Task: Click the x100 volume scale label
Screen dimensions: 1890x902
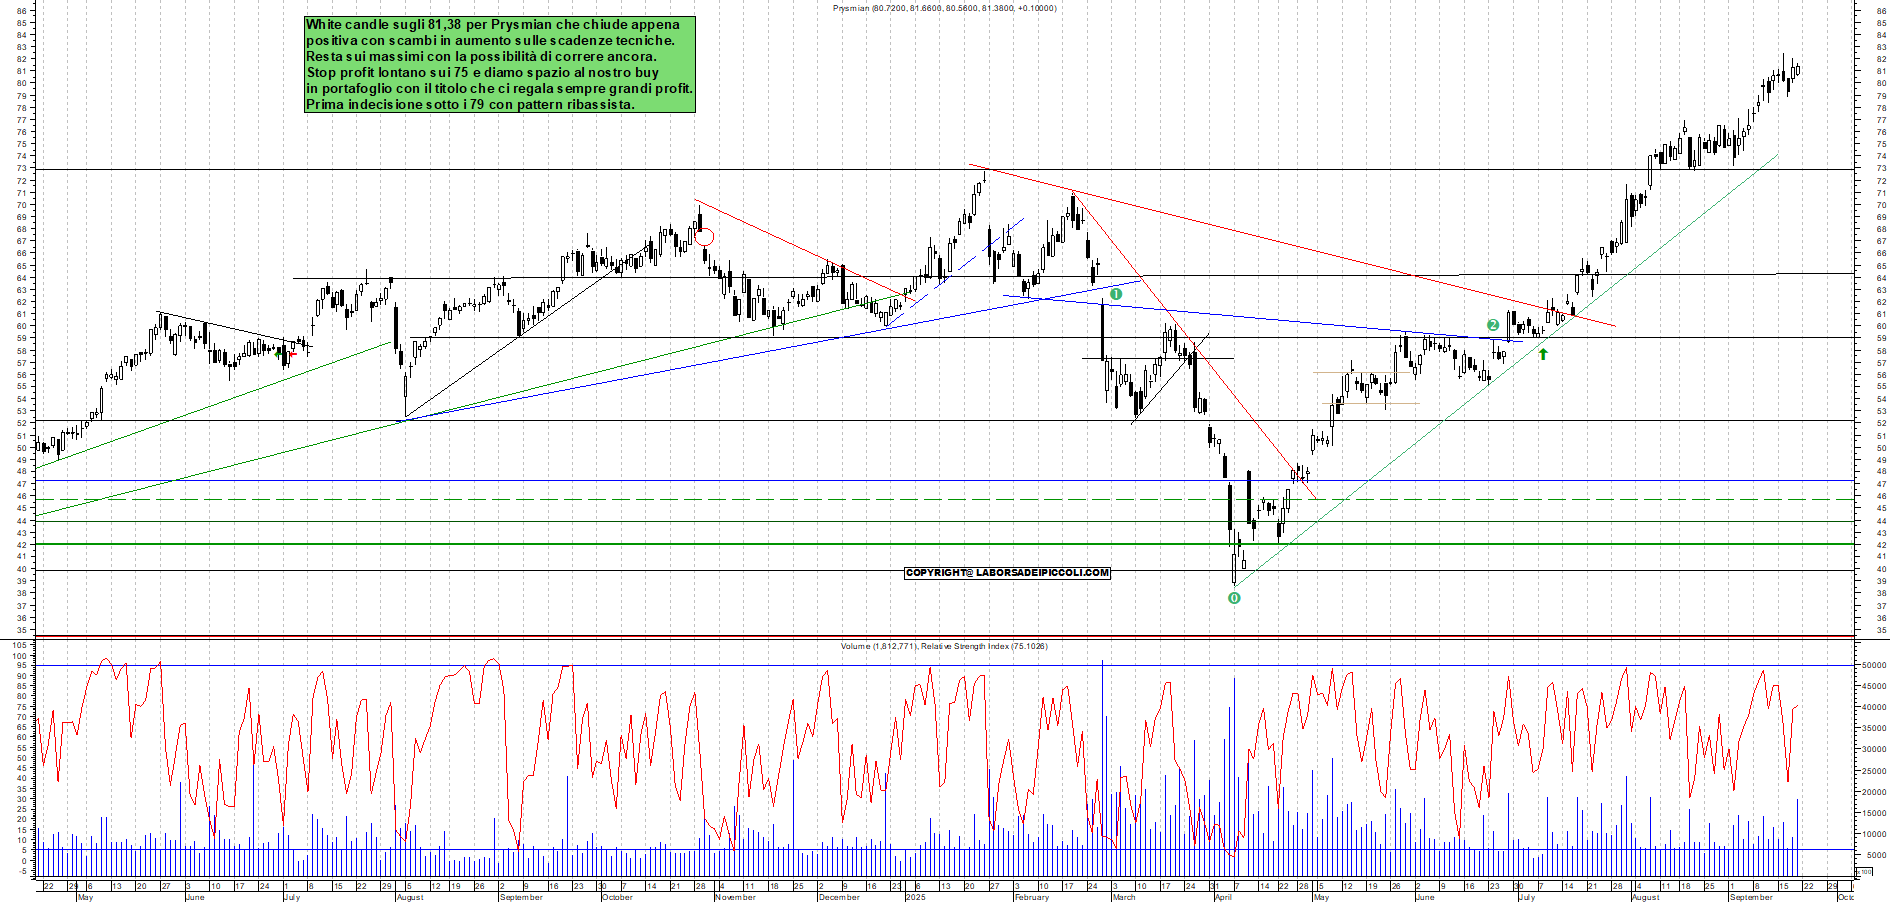Action: [x=1865, y=872]
